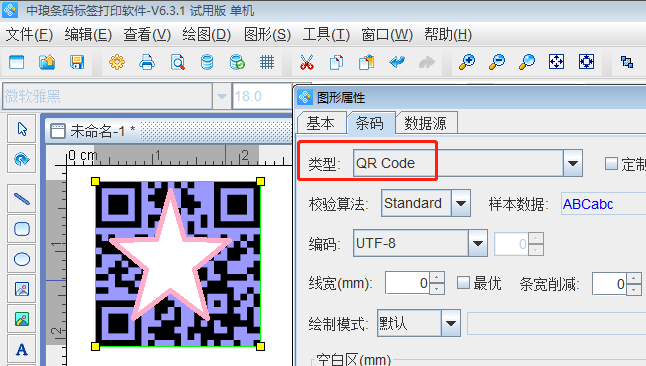Click the copy icon in toolbar
The height and width of the screenshot is (366, 646).
(337, 63)
